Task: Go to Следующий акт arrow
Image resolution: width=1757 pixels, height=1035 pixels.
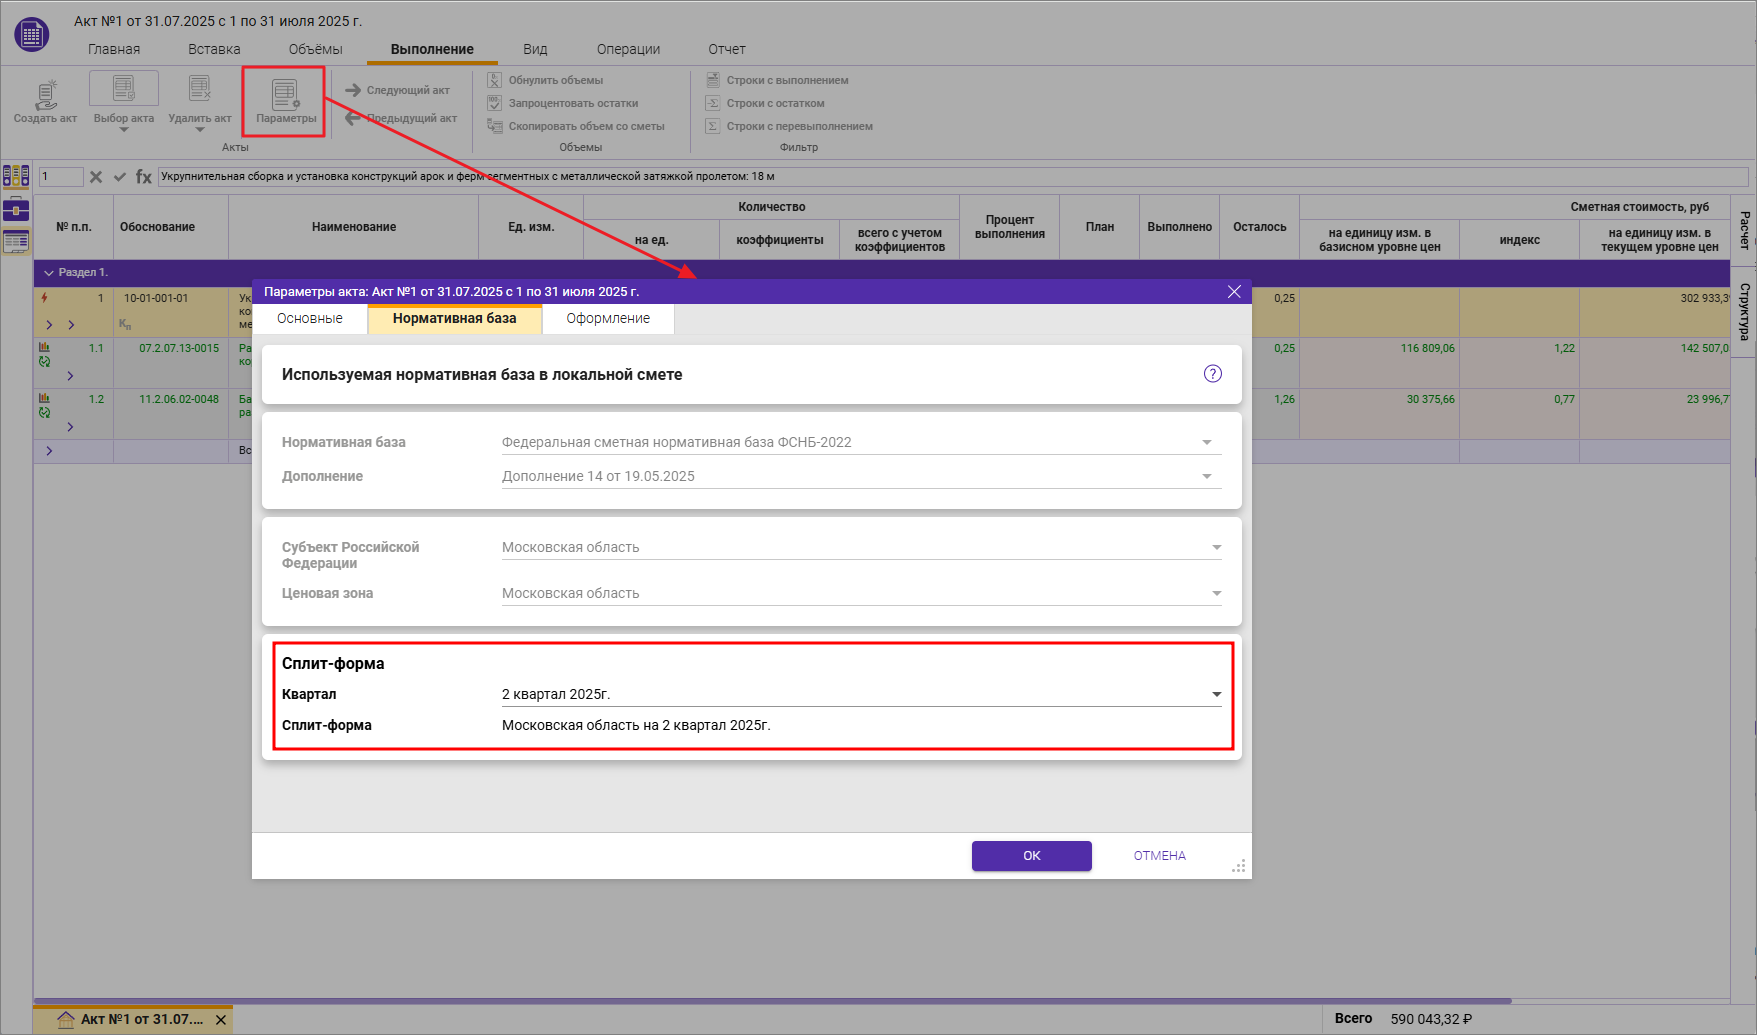Action: (353, 90)
